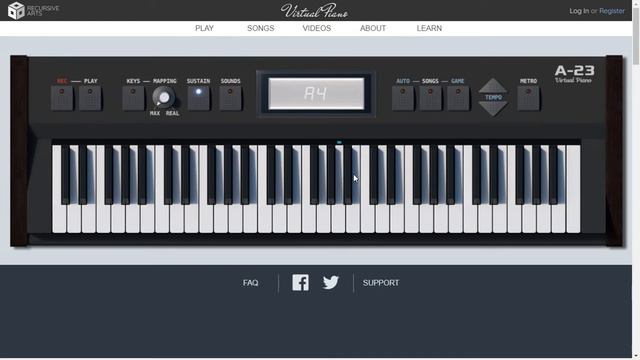Click the A-23 model label
Viewport: 640px width, 360px height.
point(575,71)
